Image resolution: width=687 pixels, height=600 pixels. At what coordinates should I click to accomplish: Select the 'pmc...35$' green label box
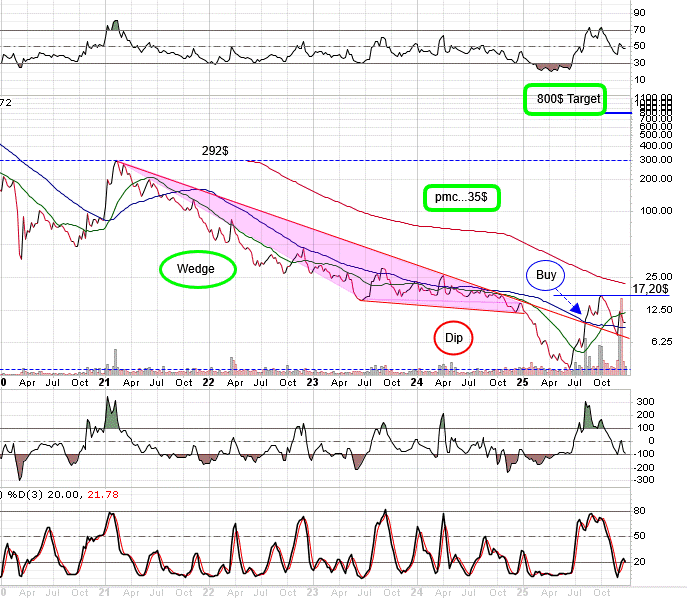click(461, 197)
